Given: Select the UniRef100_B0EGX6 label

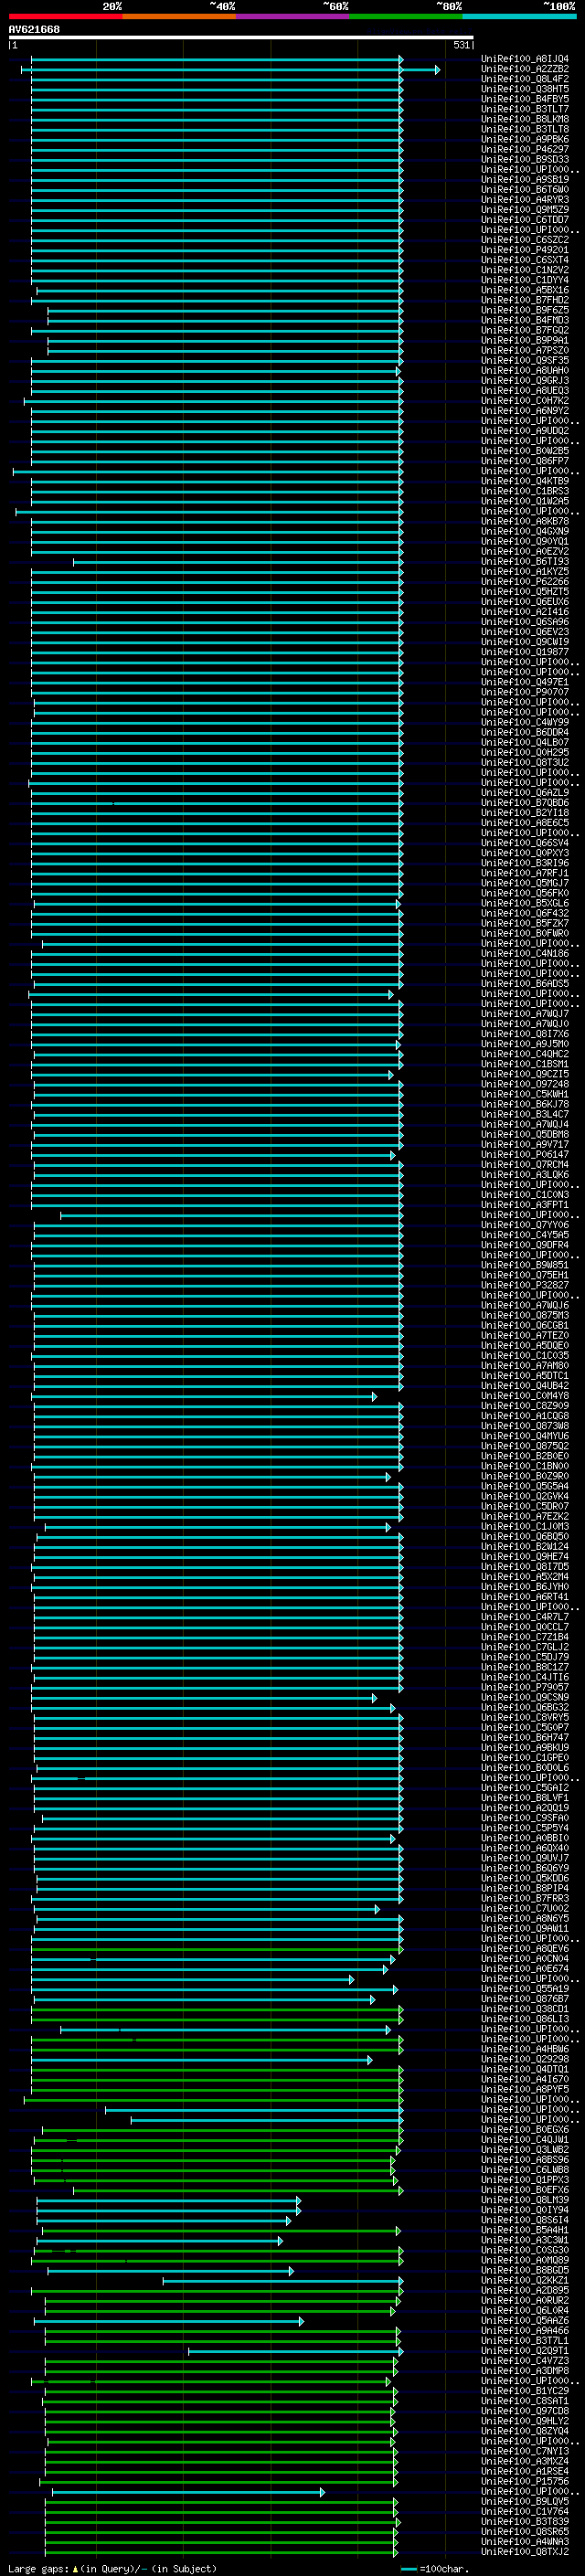Looking at the screenshot, I should click(525, 2130).
